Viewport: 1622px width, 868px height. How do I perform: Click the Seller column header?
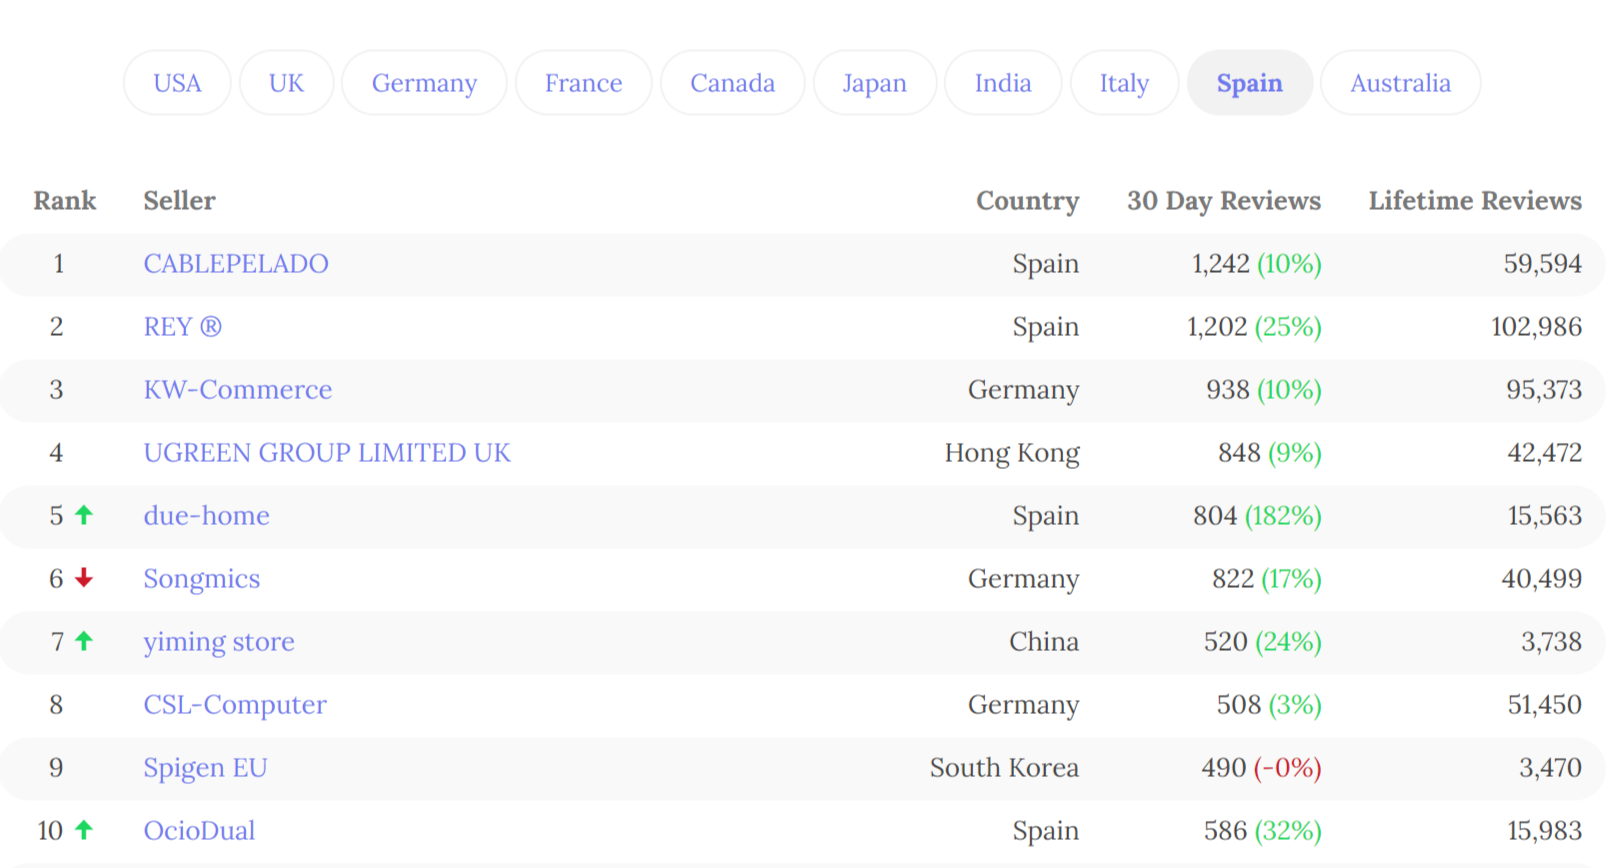pos(180,201)
